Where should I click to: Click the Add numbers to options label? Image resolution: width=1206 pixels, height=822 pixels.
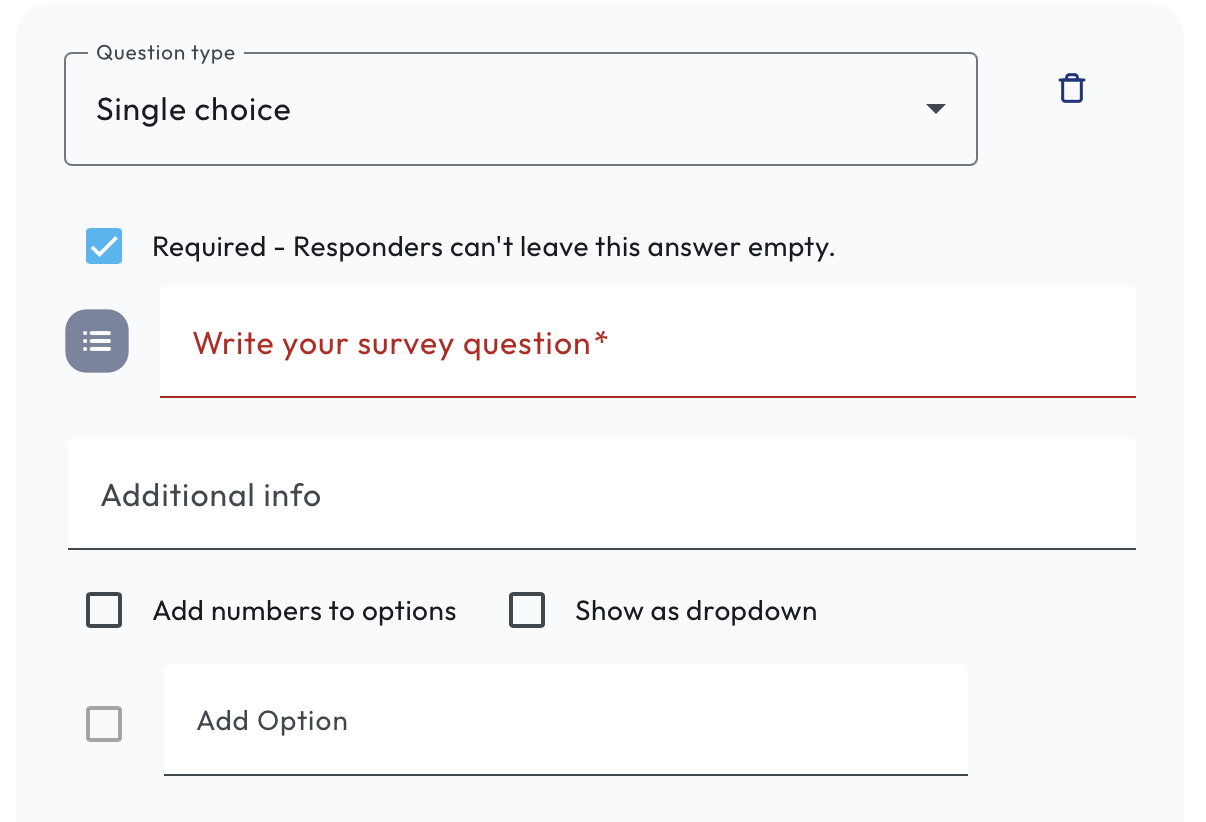click(x=304, y=611)
